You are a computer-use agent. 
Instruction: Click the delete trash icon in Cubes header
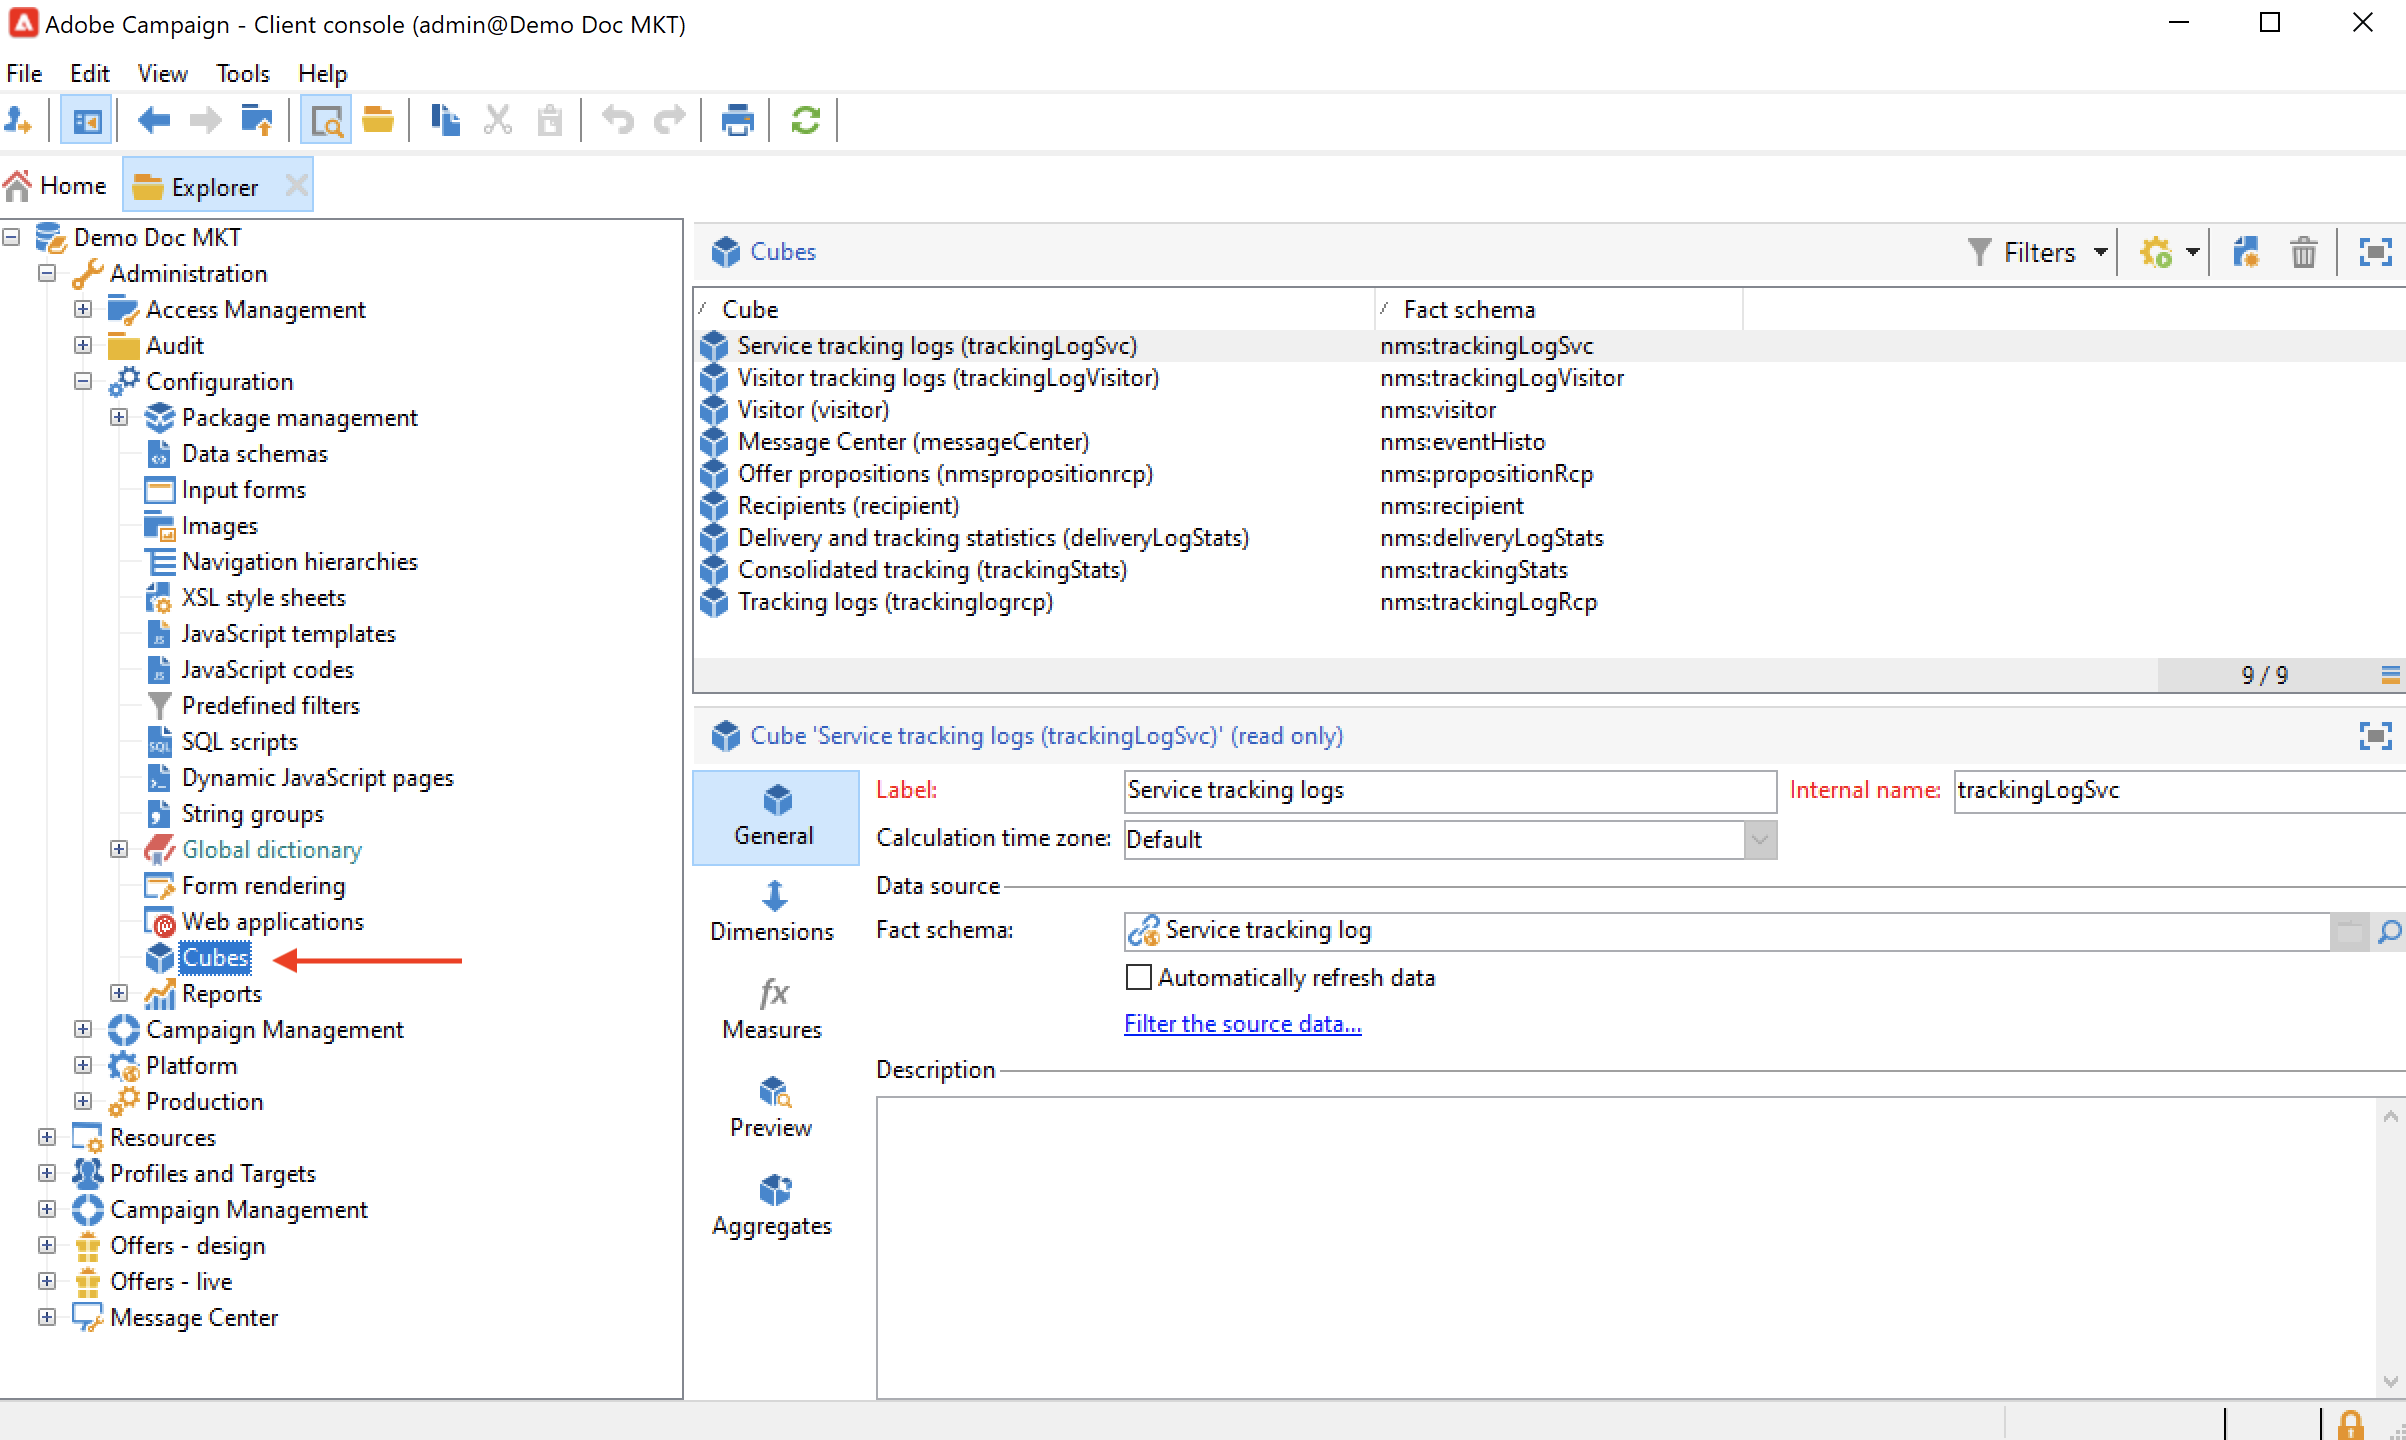2303,252
